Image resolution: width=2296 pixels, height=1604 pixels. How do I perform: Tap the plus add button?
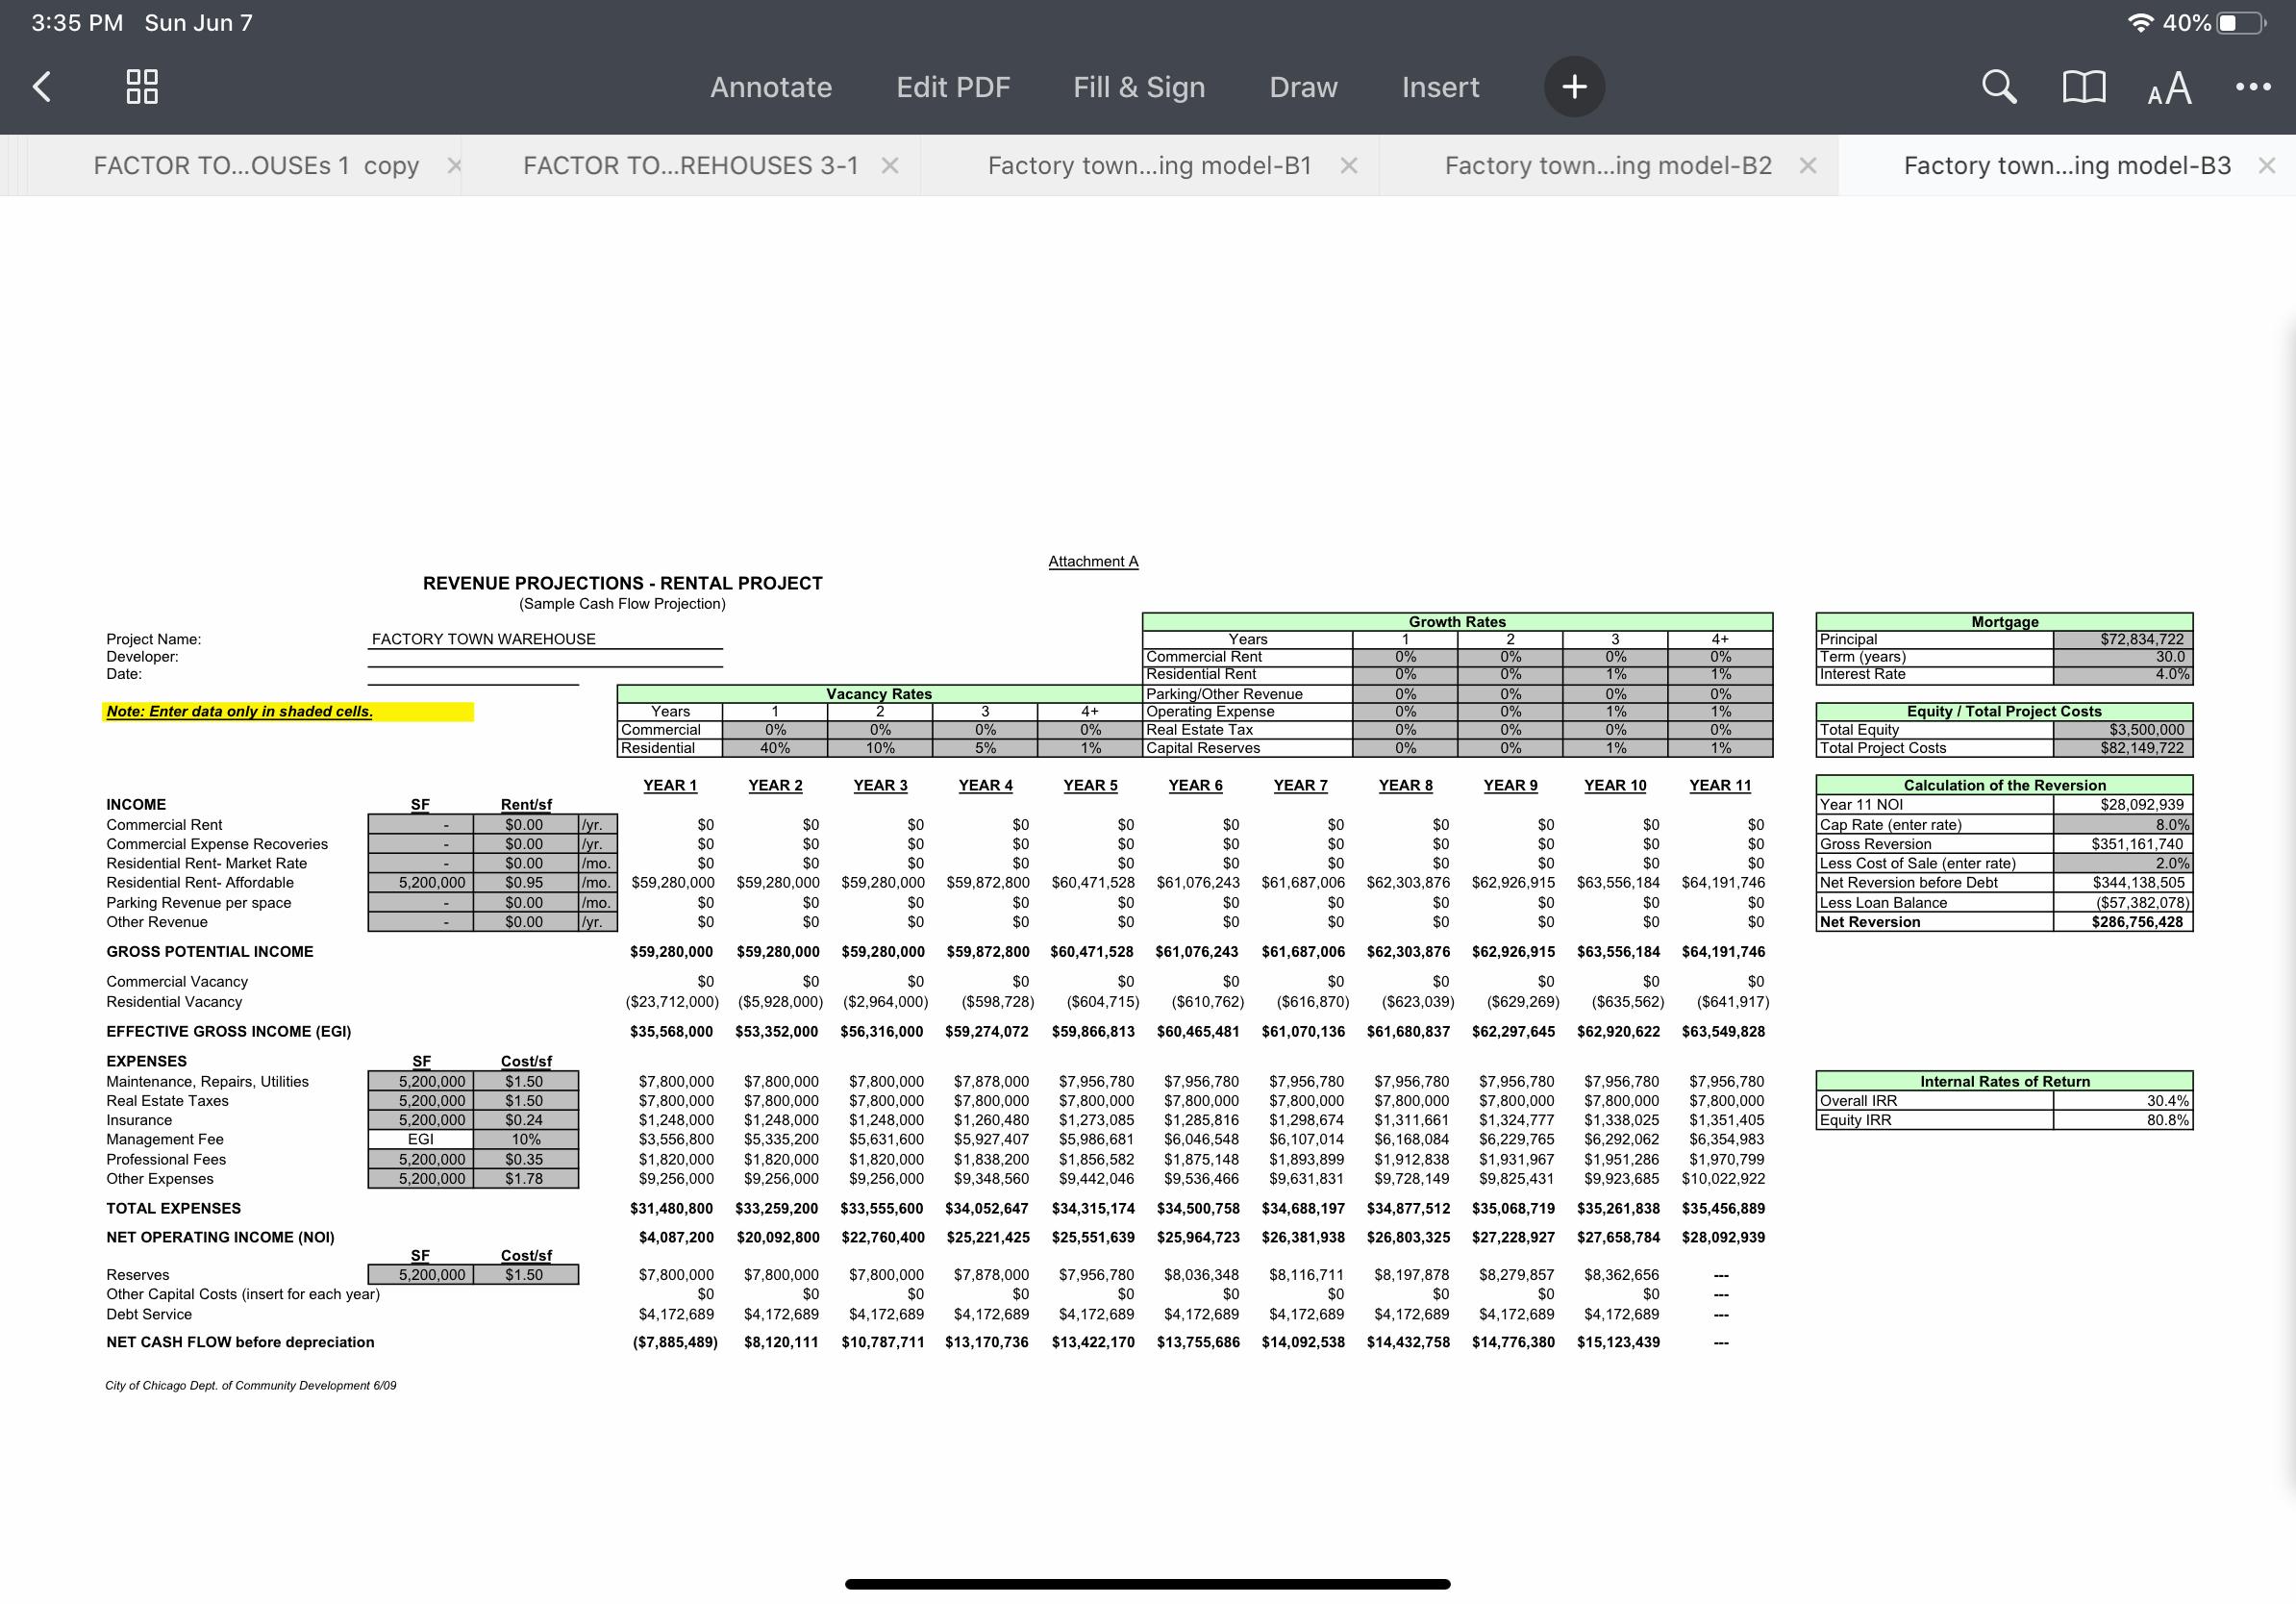[1574, 87]
